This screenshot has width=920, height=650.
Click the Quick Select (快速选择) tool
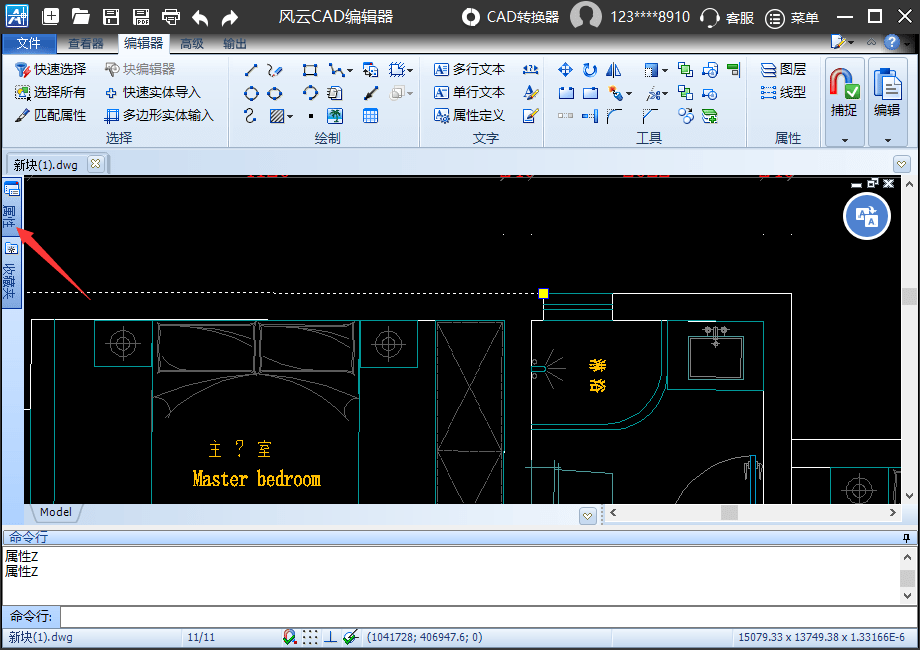click(x=51, y=69)
